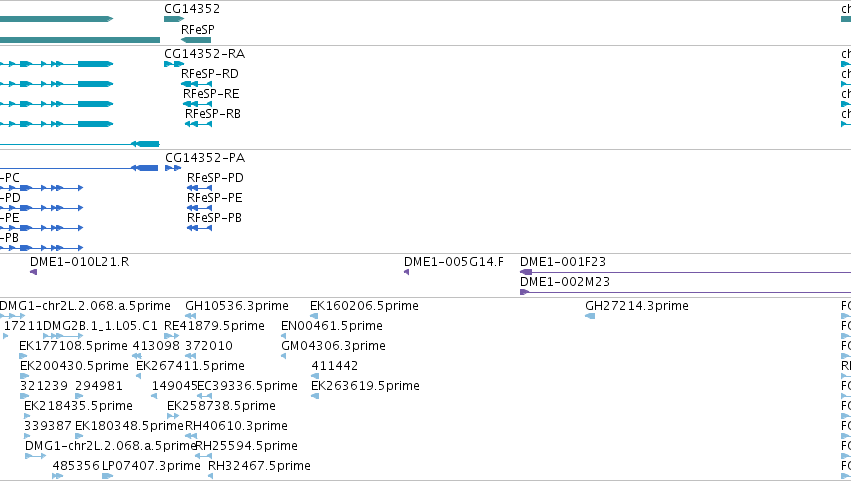Click EK263619.5prime EST label
This screenshot has height=481, width=851.
coord(365,387)
